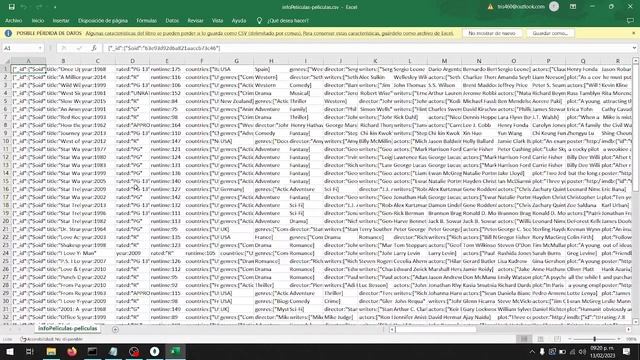Click the horizontal scrollbar left arrow
The image size is (640, 360).
392,329
